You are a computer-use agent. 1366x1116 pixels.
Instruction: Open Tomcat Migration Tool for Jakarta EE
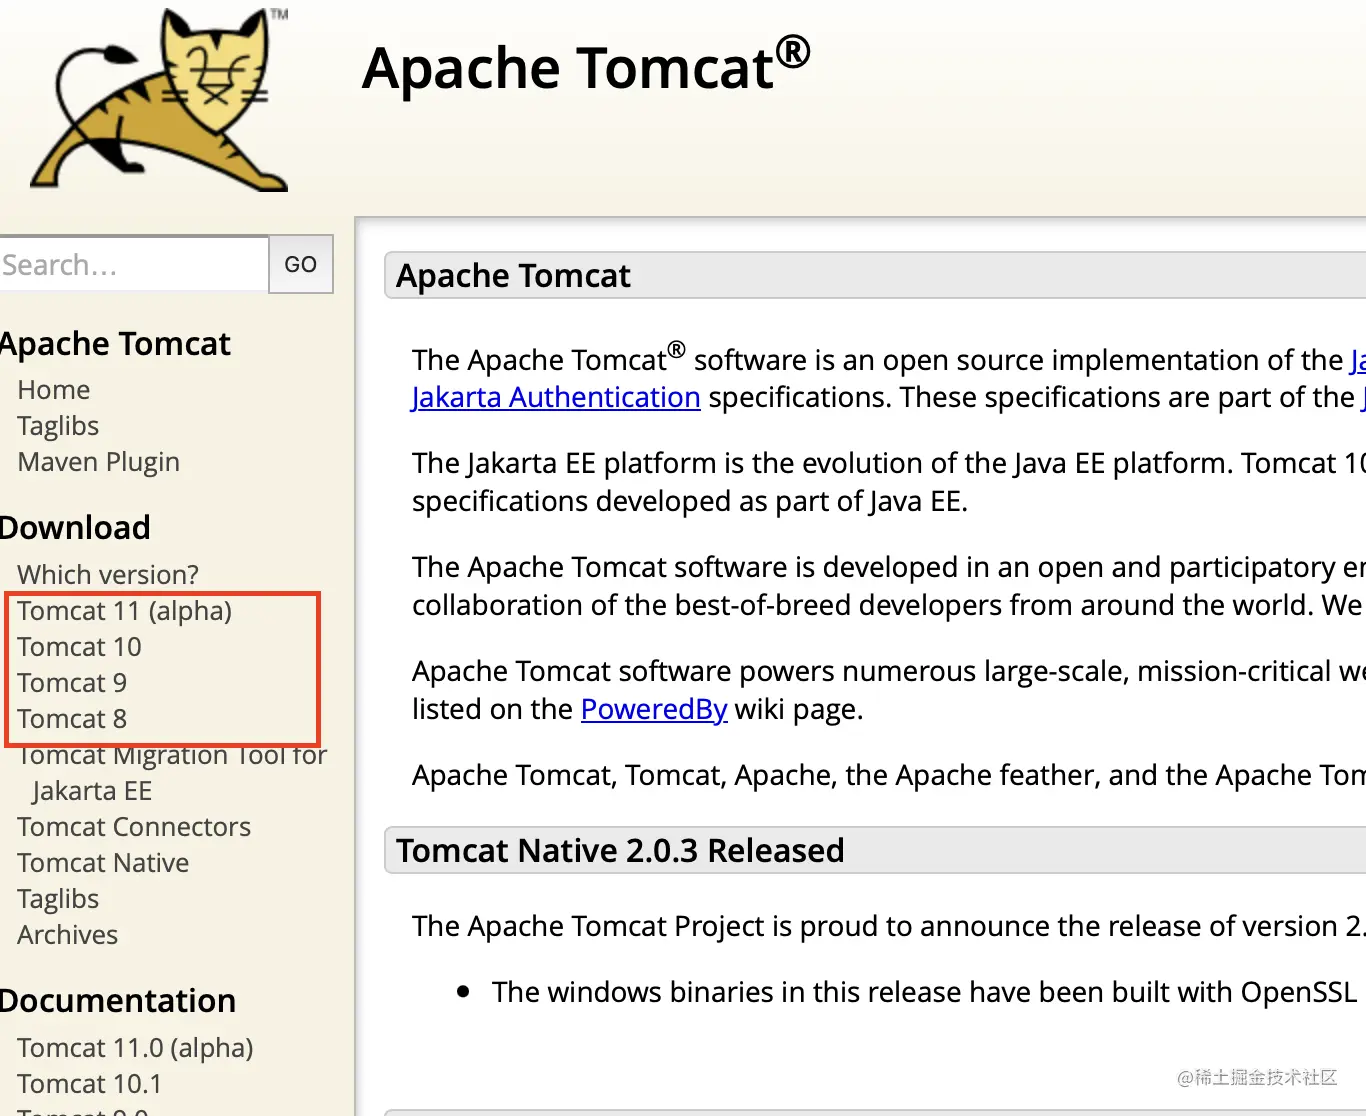point(172,773)
